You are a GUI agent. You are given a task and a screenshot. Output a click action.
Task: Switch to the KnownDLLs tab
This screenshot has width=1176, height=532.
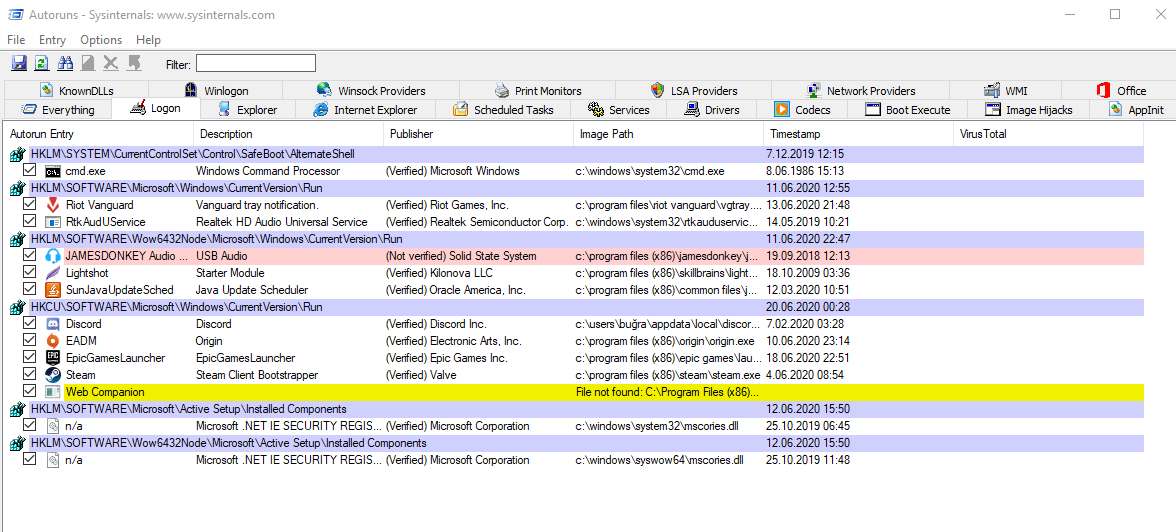[76, 91]
